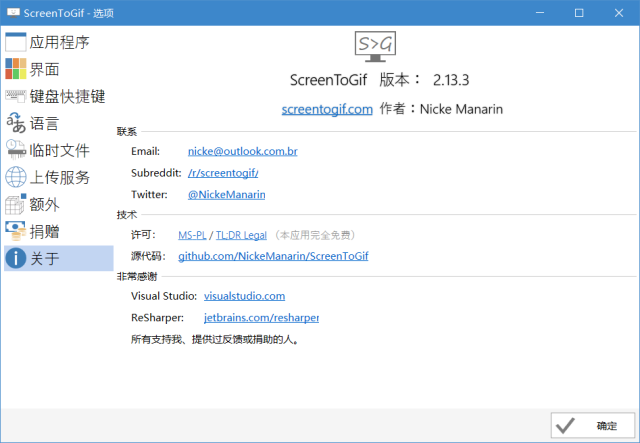This screenshot has height=443, width=640.
Task: Open the visualstudio.com link
Action: tap(244, 296)
